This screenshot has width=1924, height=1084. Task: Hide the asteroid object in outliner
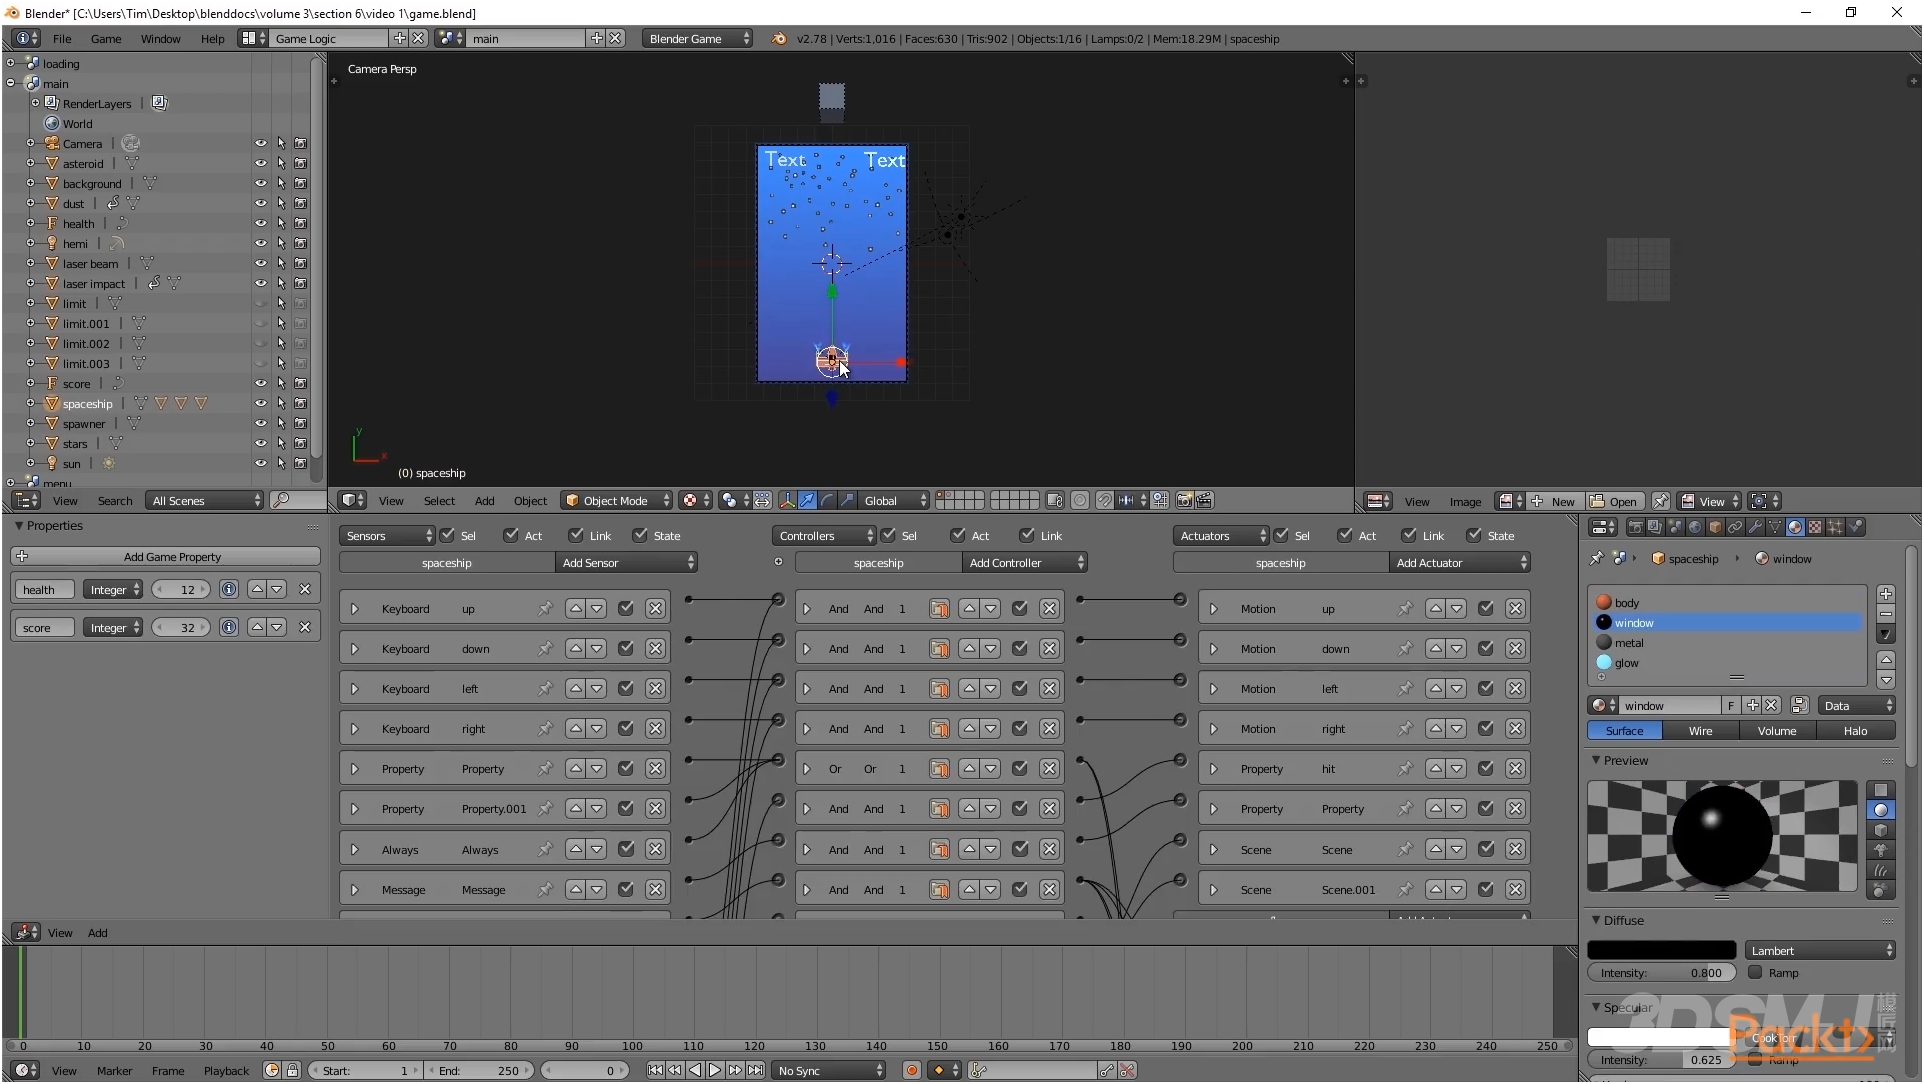260,163
